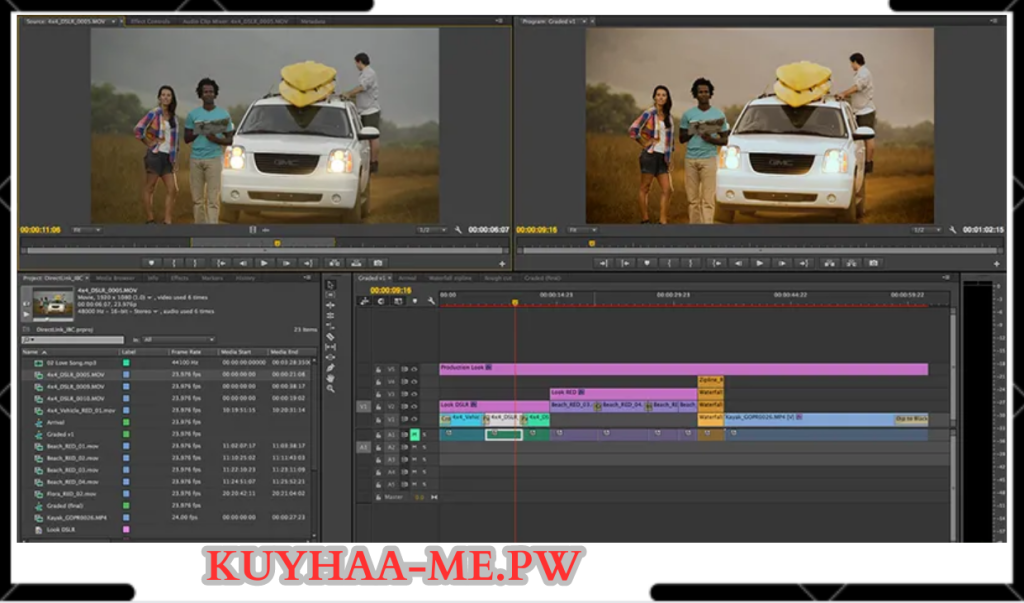Open the Source monitor Fit zoom dropdown
Viewport: 1024px width, 603px height.
87,230
